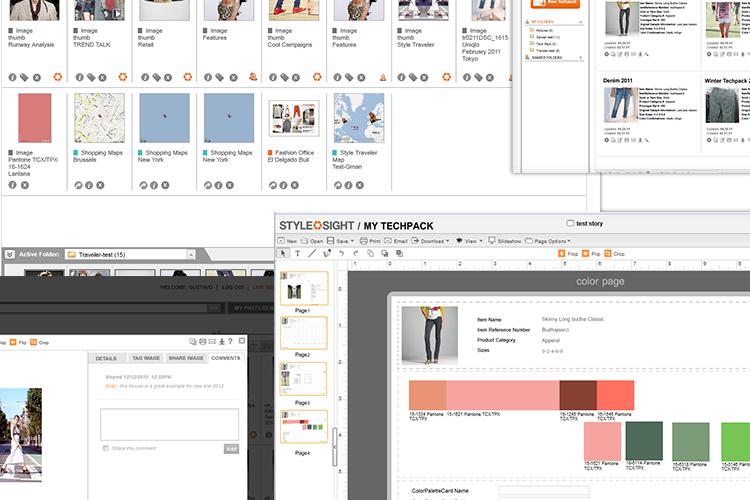Collapse the Active Folder bar toggle

[x=9, y=254]
